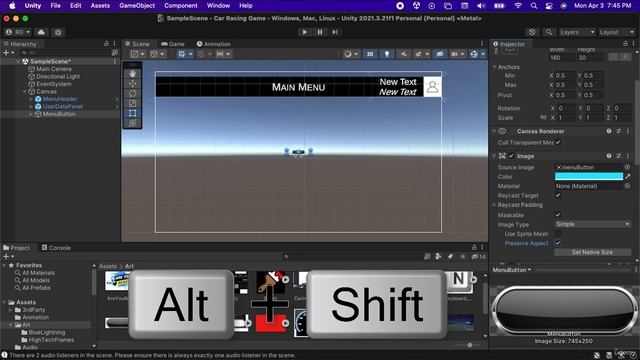
Task: Open version control settings icon in toolbar
Action: [58, 32]
